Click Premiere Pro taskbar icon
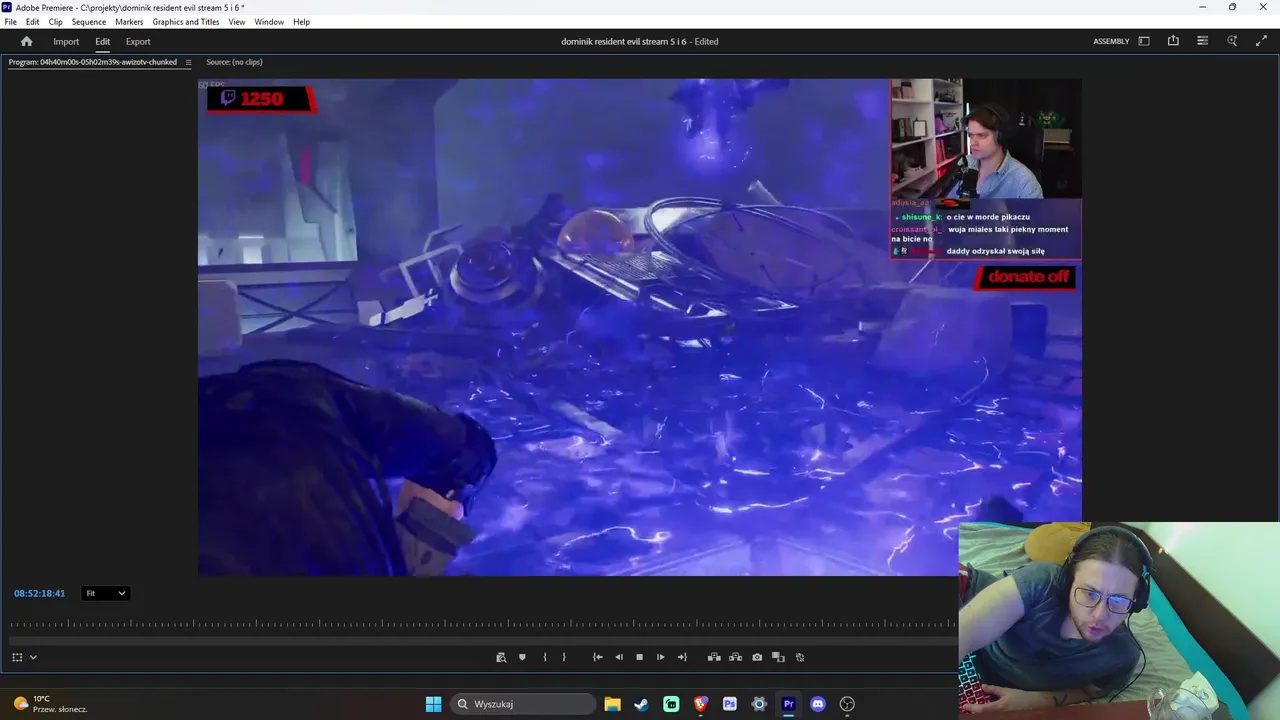The image size is (1280, 720). (x=788, y=704)
